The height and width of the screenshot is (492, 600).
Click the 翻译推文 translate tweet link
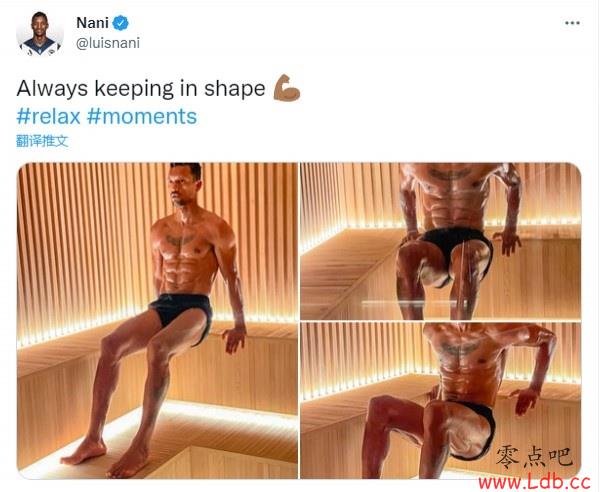point(42,141)
